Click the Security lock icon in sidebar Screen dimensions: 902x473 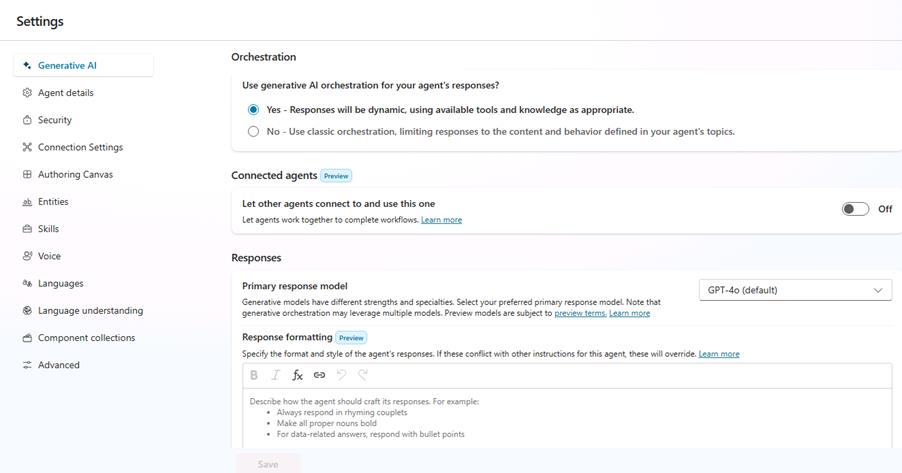[27, 120]
